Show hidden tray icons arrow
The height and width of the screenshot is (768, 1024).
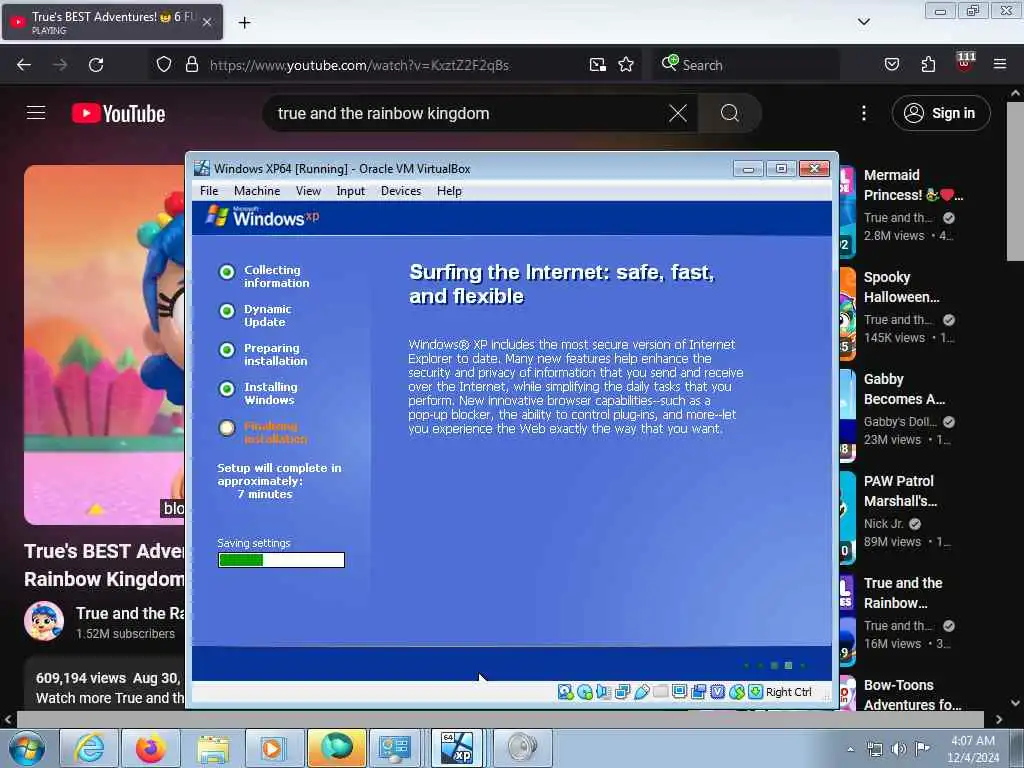[850, 749]
